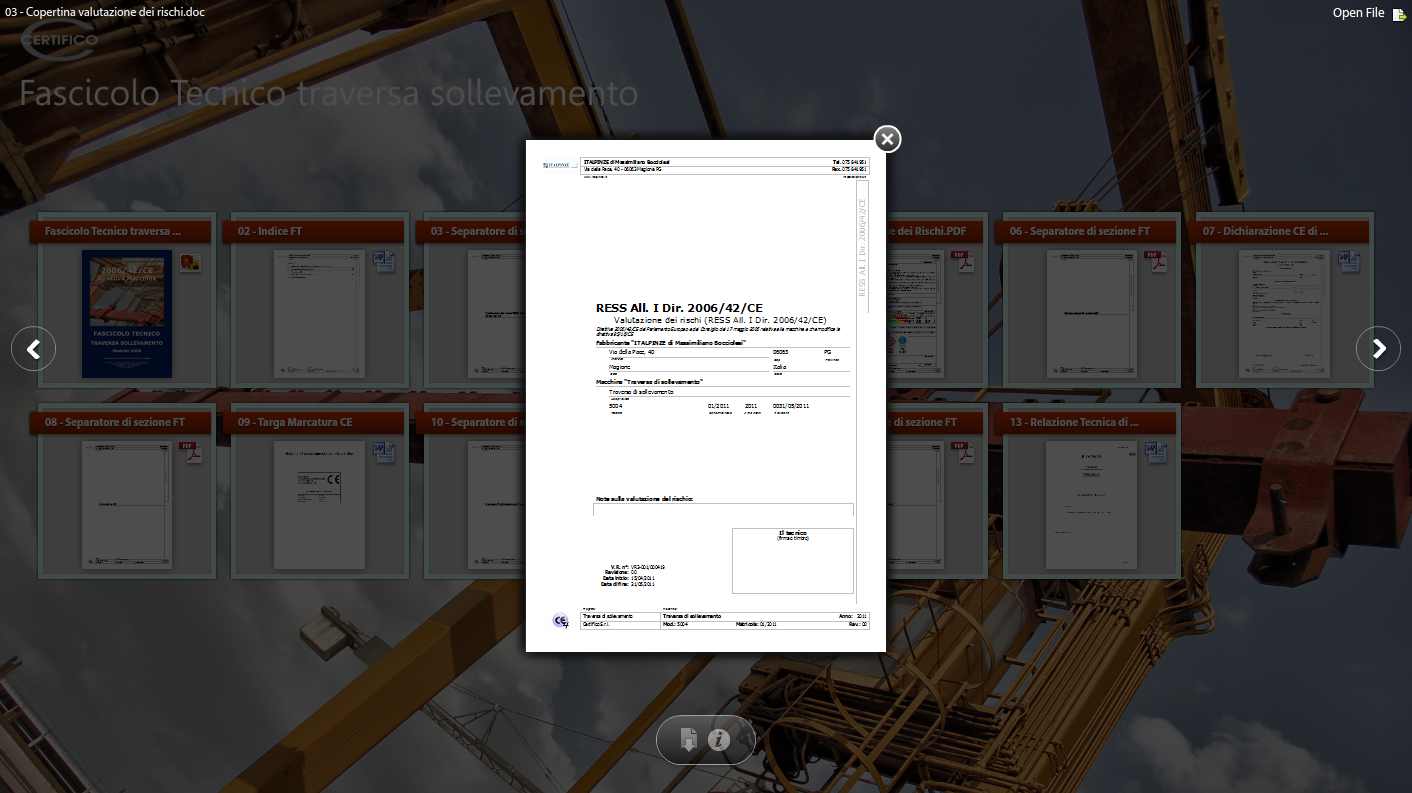Click image icon on Fascicolo Tecnico card
This screenshot has height=793, width=1412.
click(x=190, y=262)
